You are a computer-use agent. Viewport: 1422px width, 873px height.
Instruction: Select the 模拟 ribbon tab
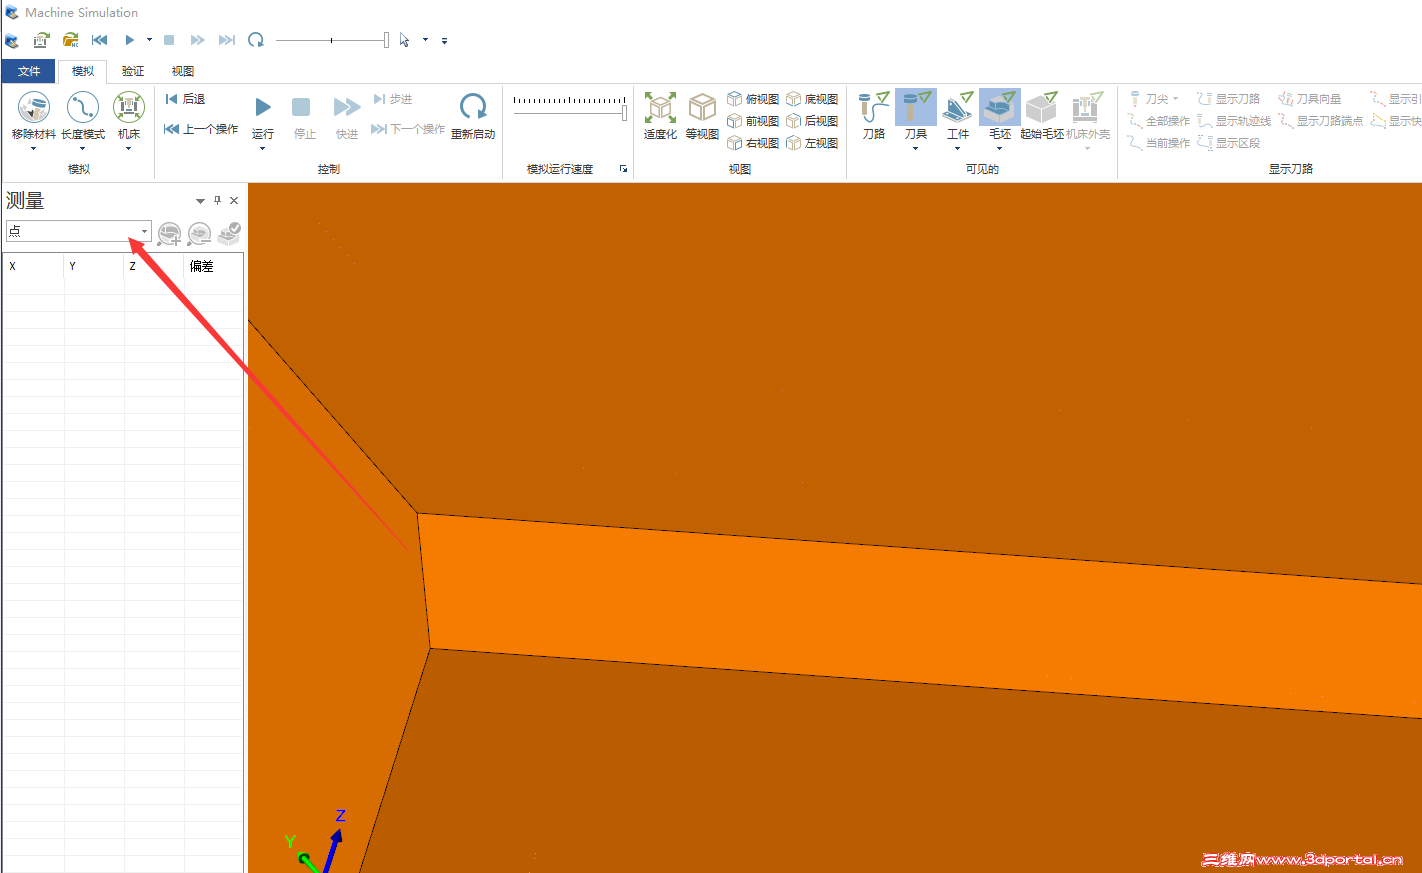pyautogui.click(x=83, y=71)
